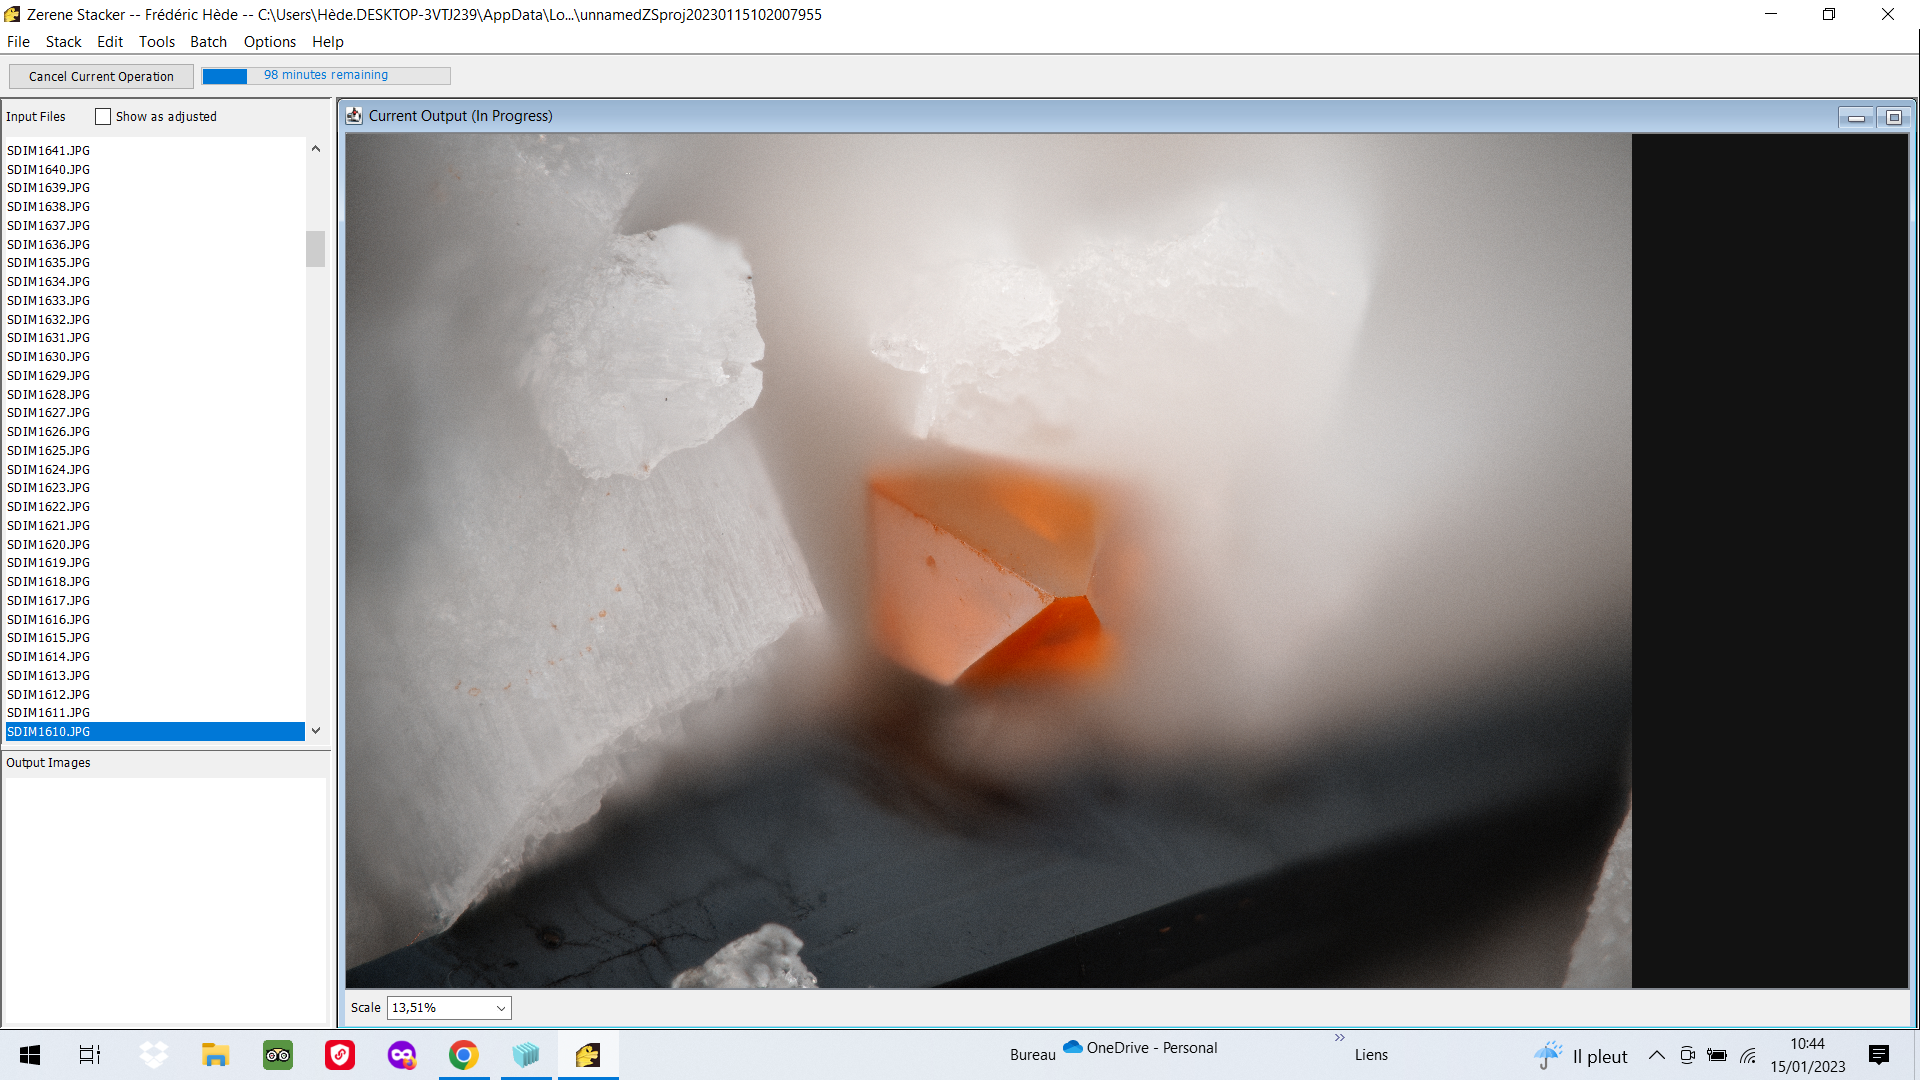Open the Windows notification center icon
The image size is (1920, 1080).
tap(1878, 1055)
